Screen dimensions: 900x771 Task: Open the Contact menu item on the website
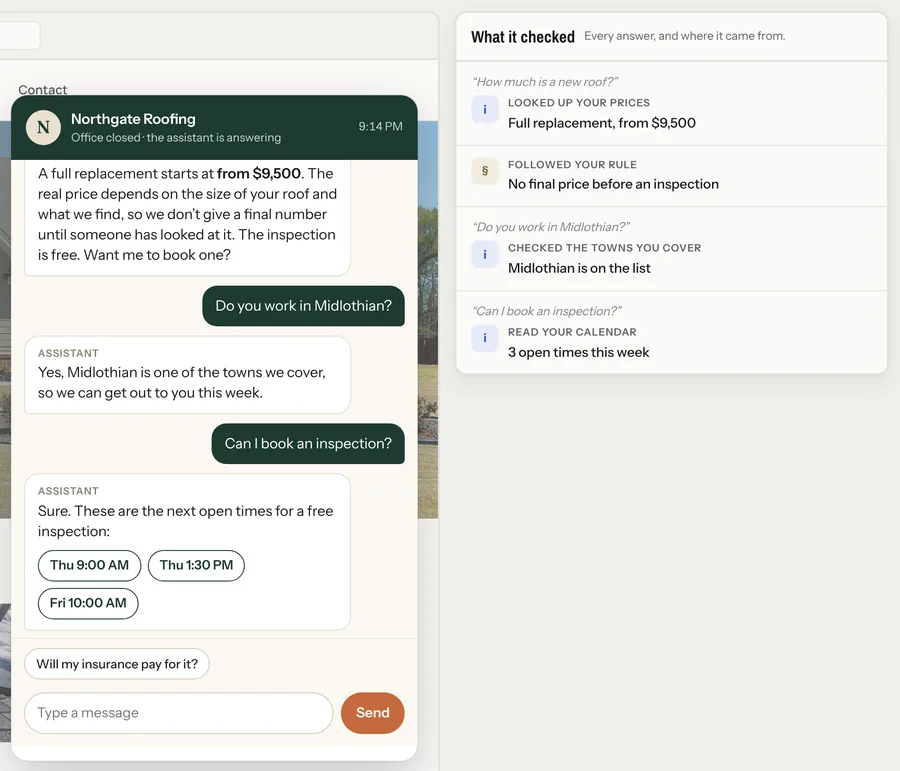42,90
